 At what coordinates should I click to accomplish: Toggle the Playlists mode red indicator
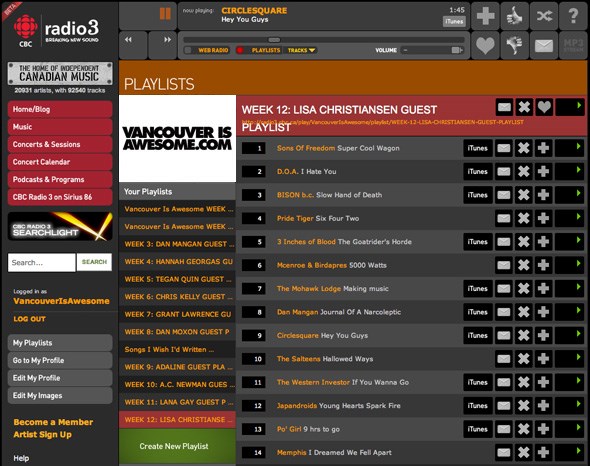point(240,50)
